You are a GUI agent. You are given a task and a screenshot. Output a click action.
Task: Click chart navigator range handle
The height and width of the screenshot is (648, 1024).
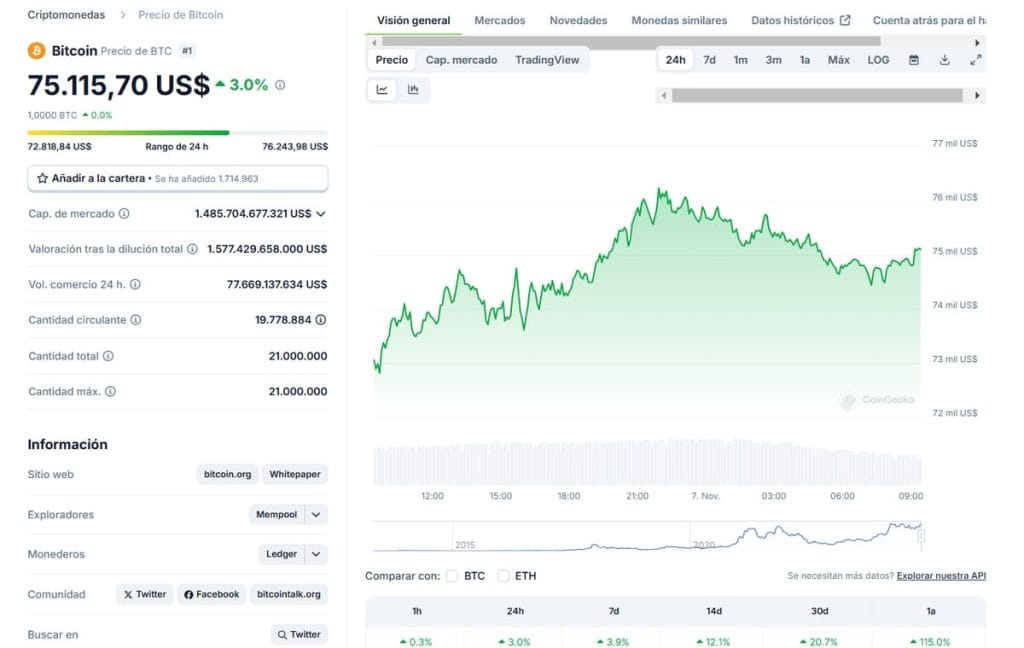pyautogui.click(x=921, y=536)
